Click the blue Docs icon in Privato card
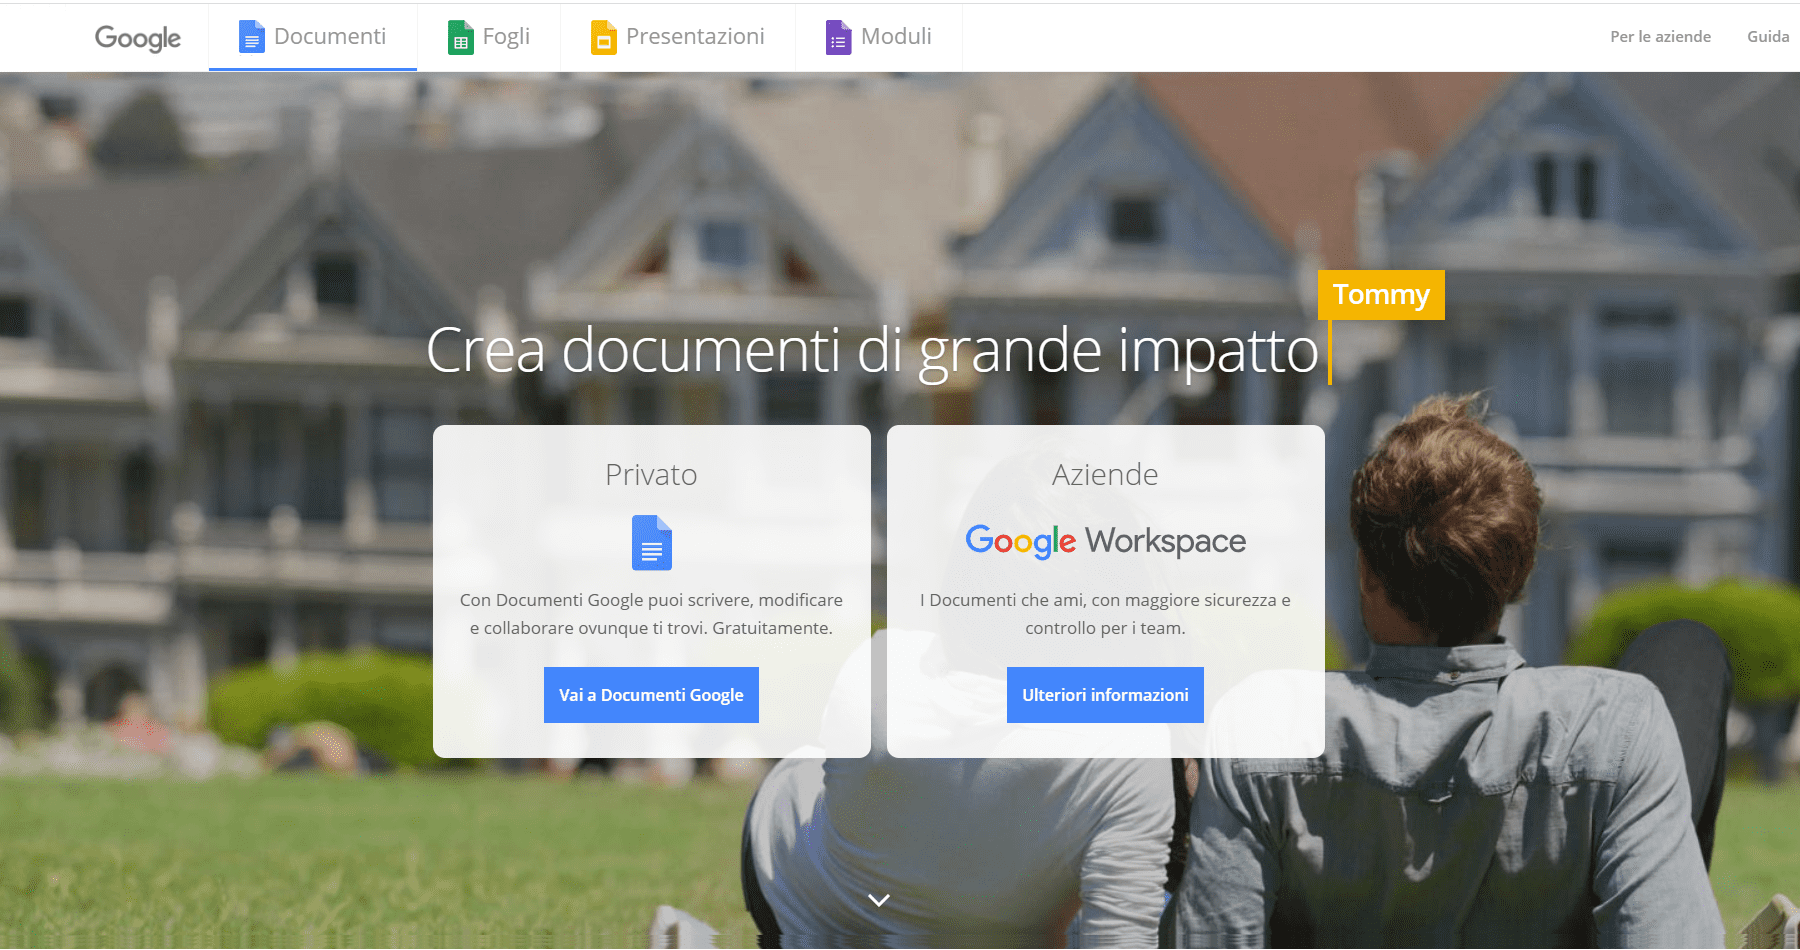 [652, 543]
